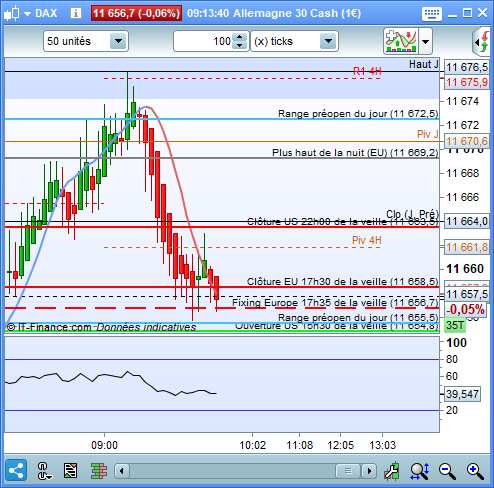Click the 35T tick countdown label
Viewport: 494px width, 488px height.
tap(455, 325)
